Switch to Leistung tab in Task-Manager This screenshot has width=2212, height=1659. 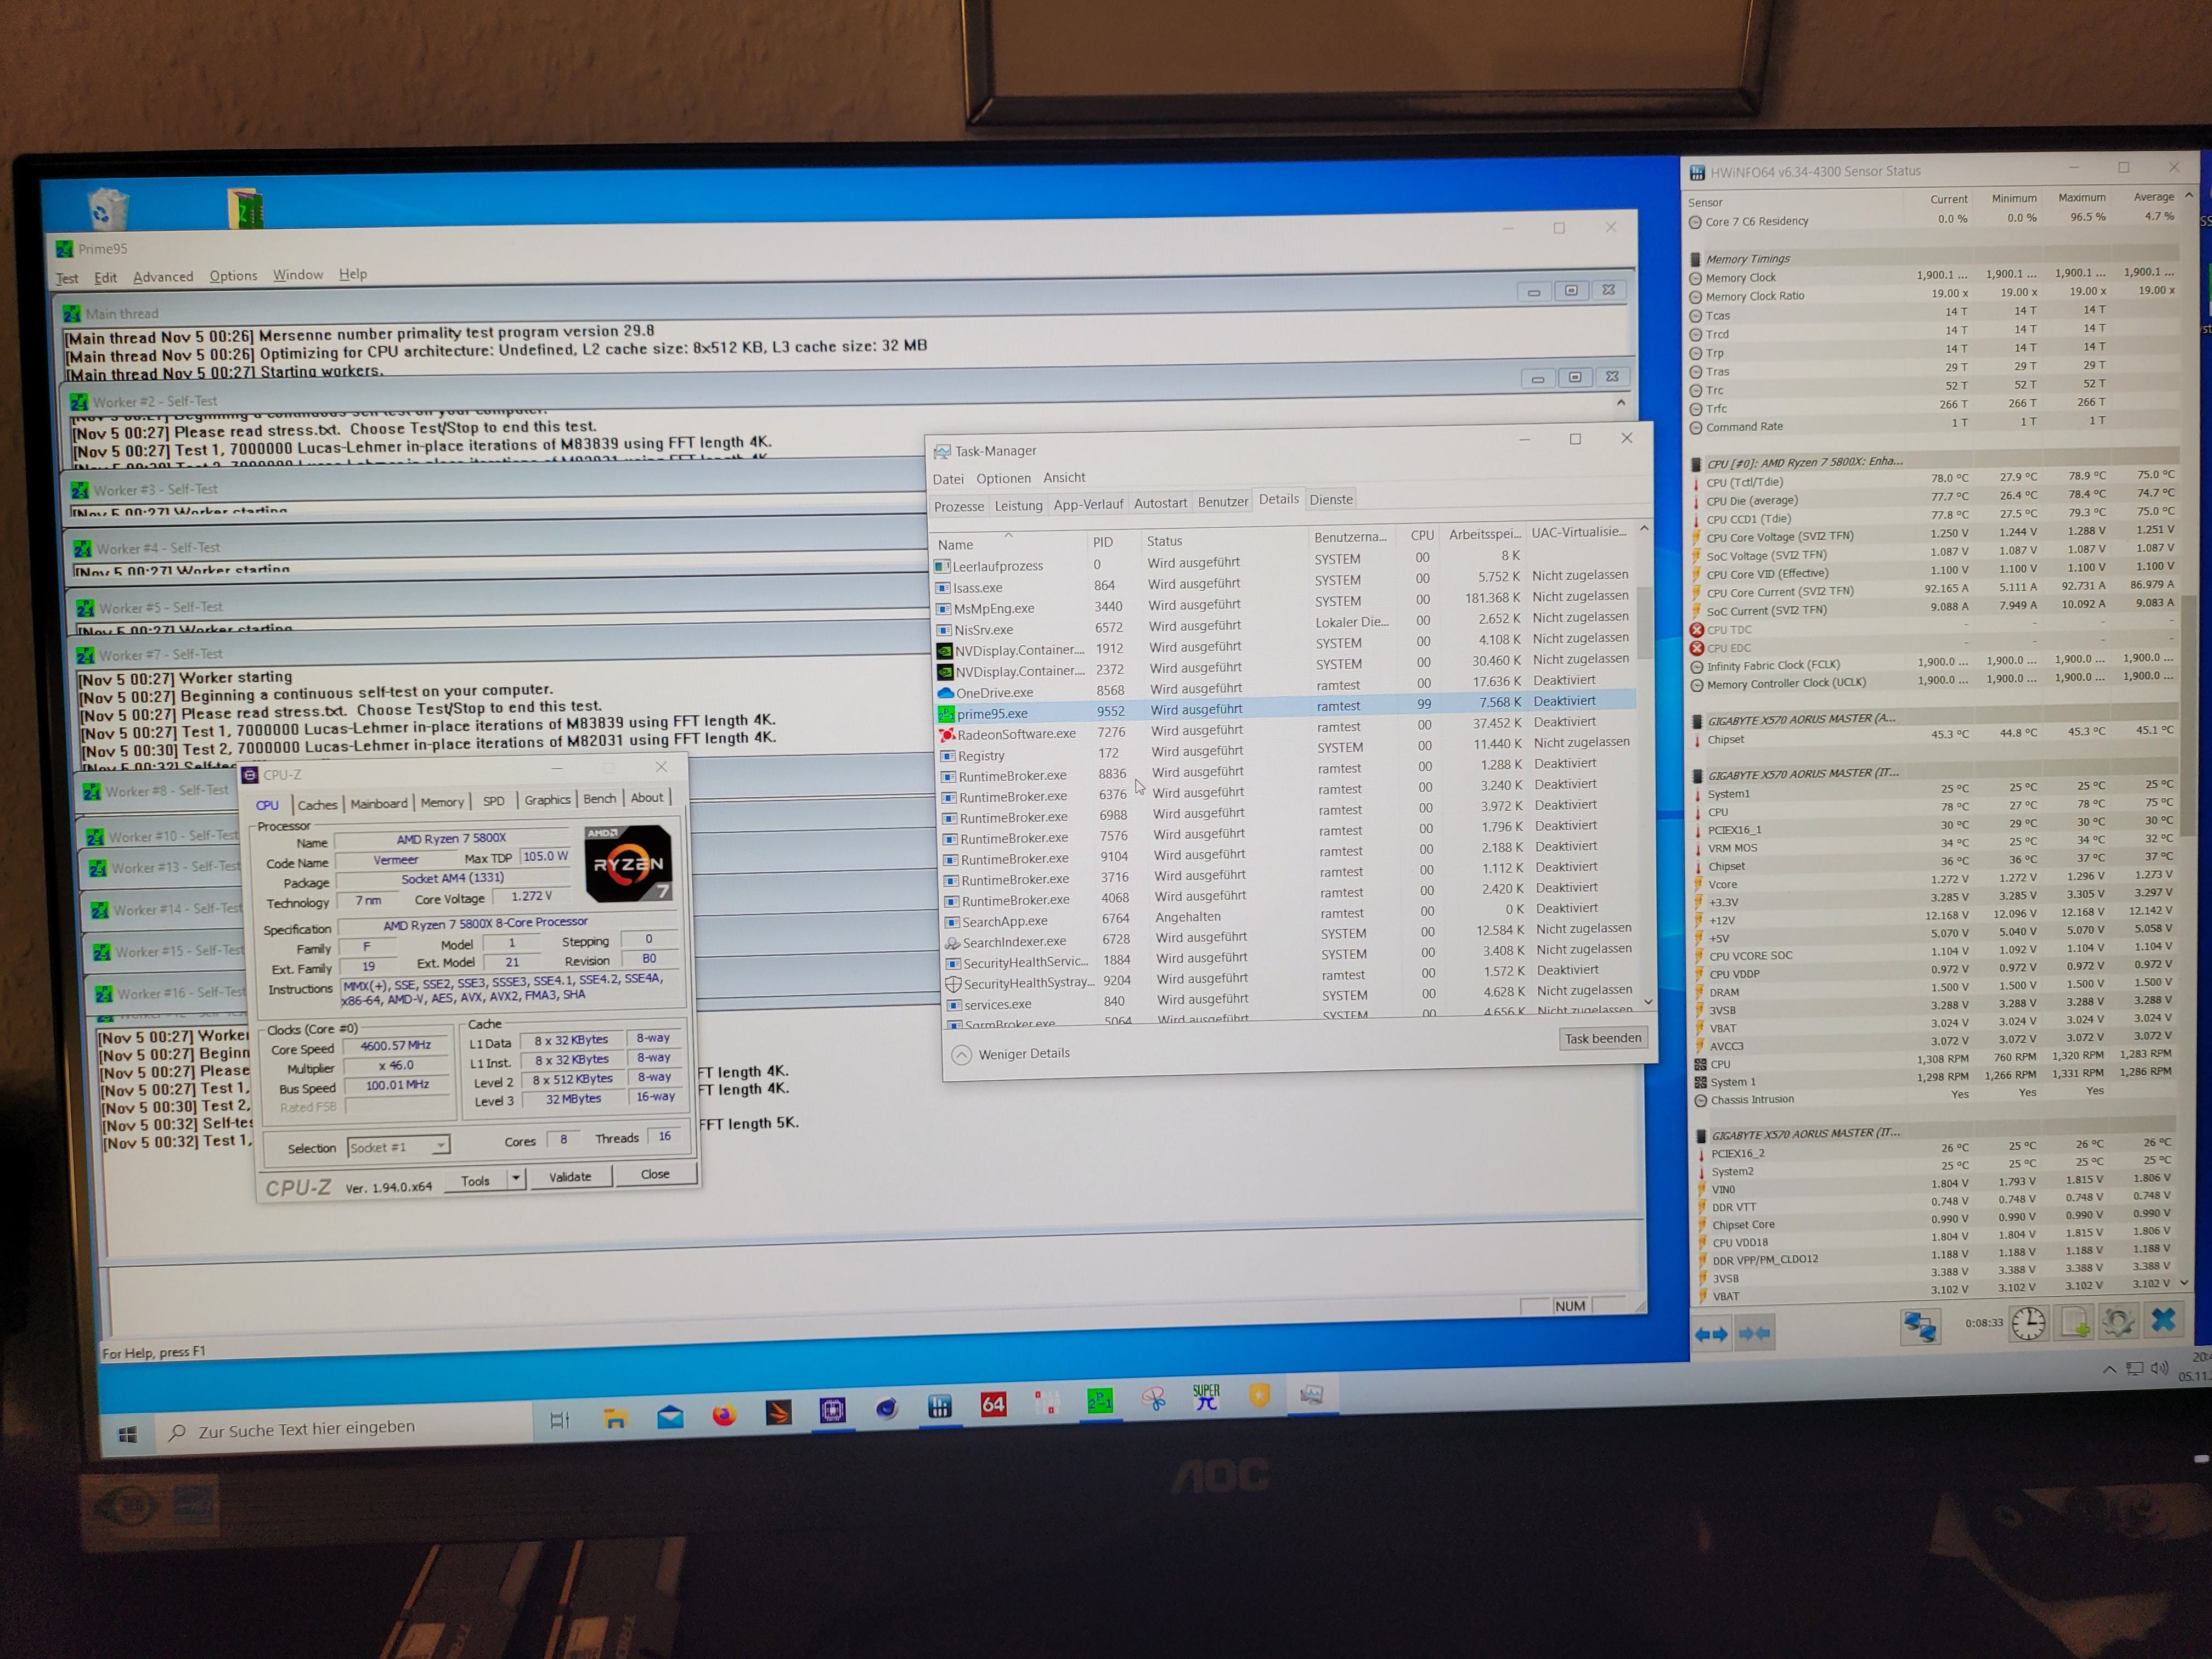[1018, 505]
